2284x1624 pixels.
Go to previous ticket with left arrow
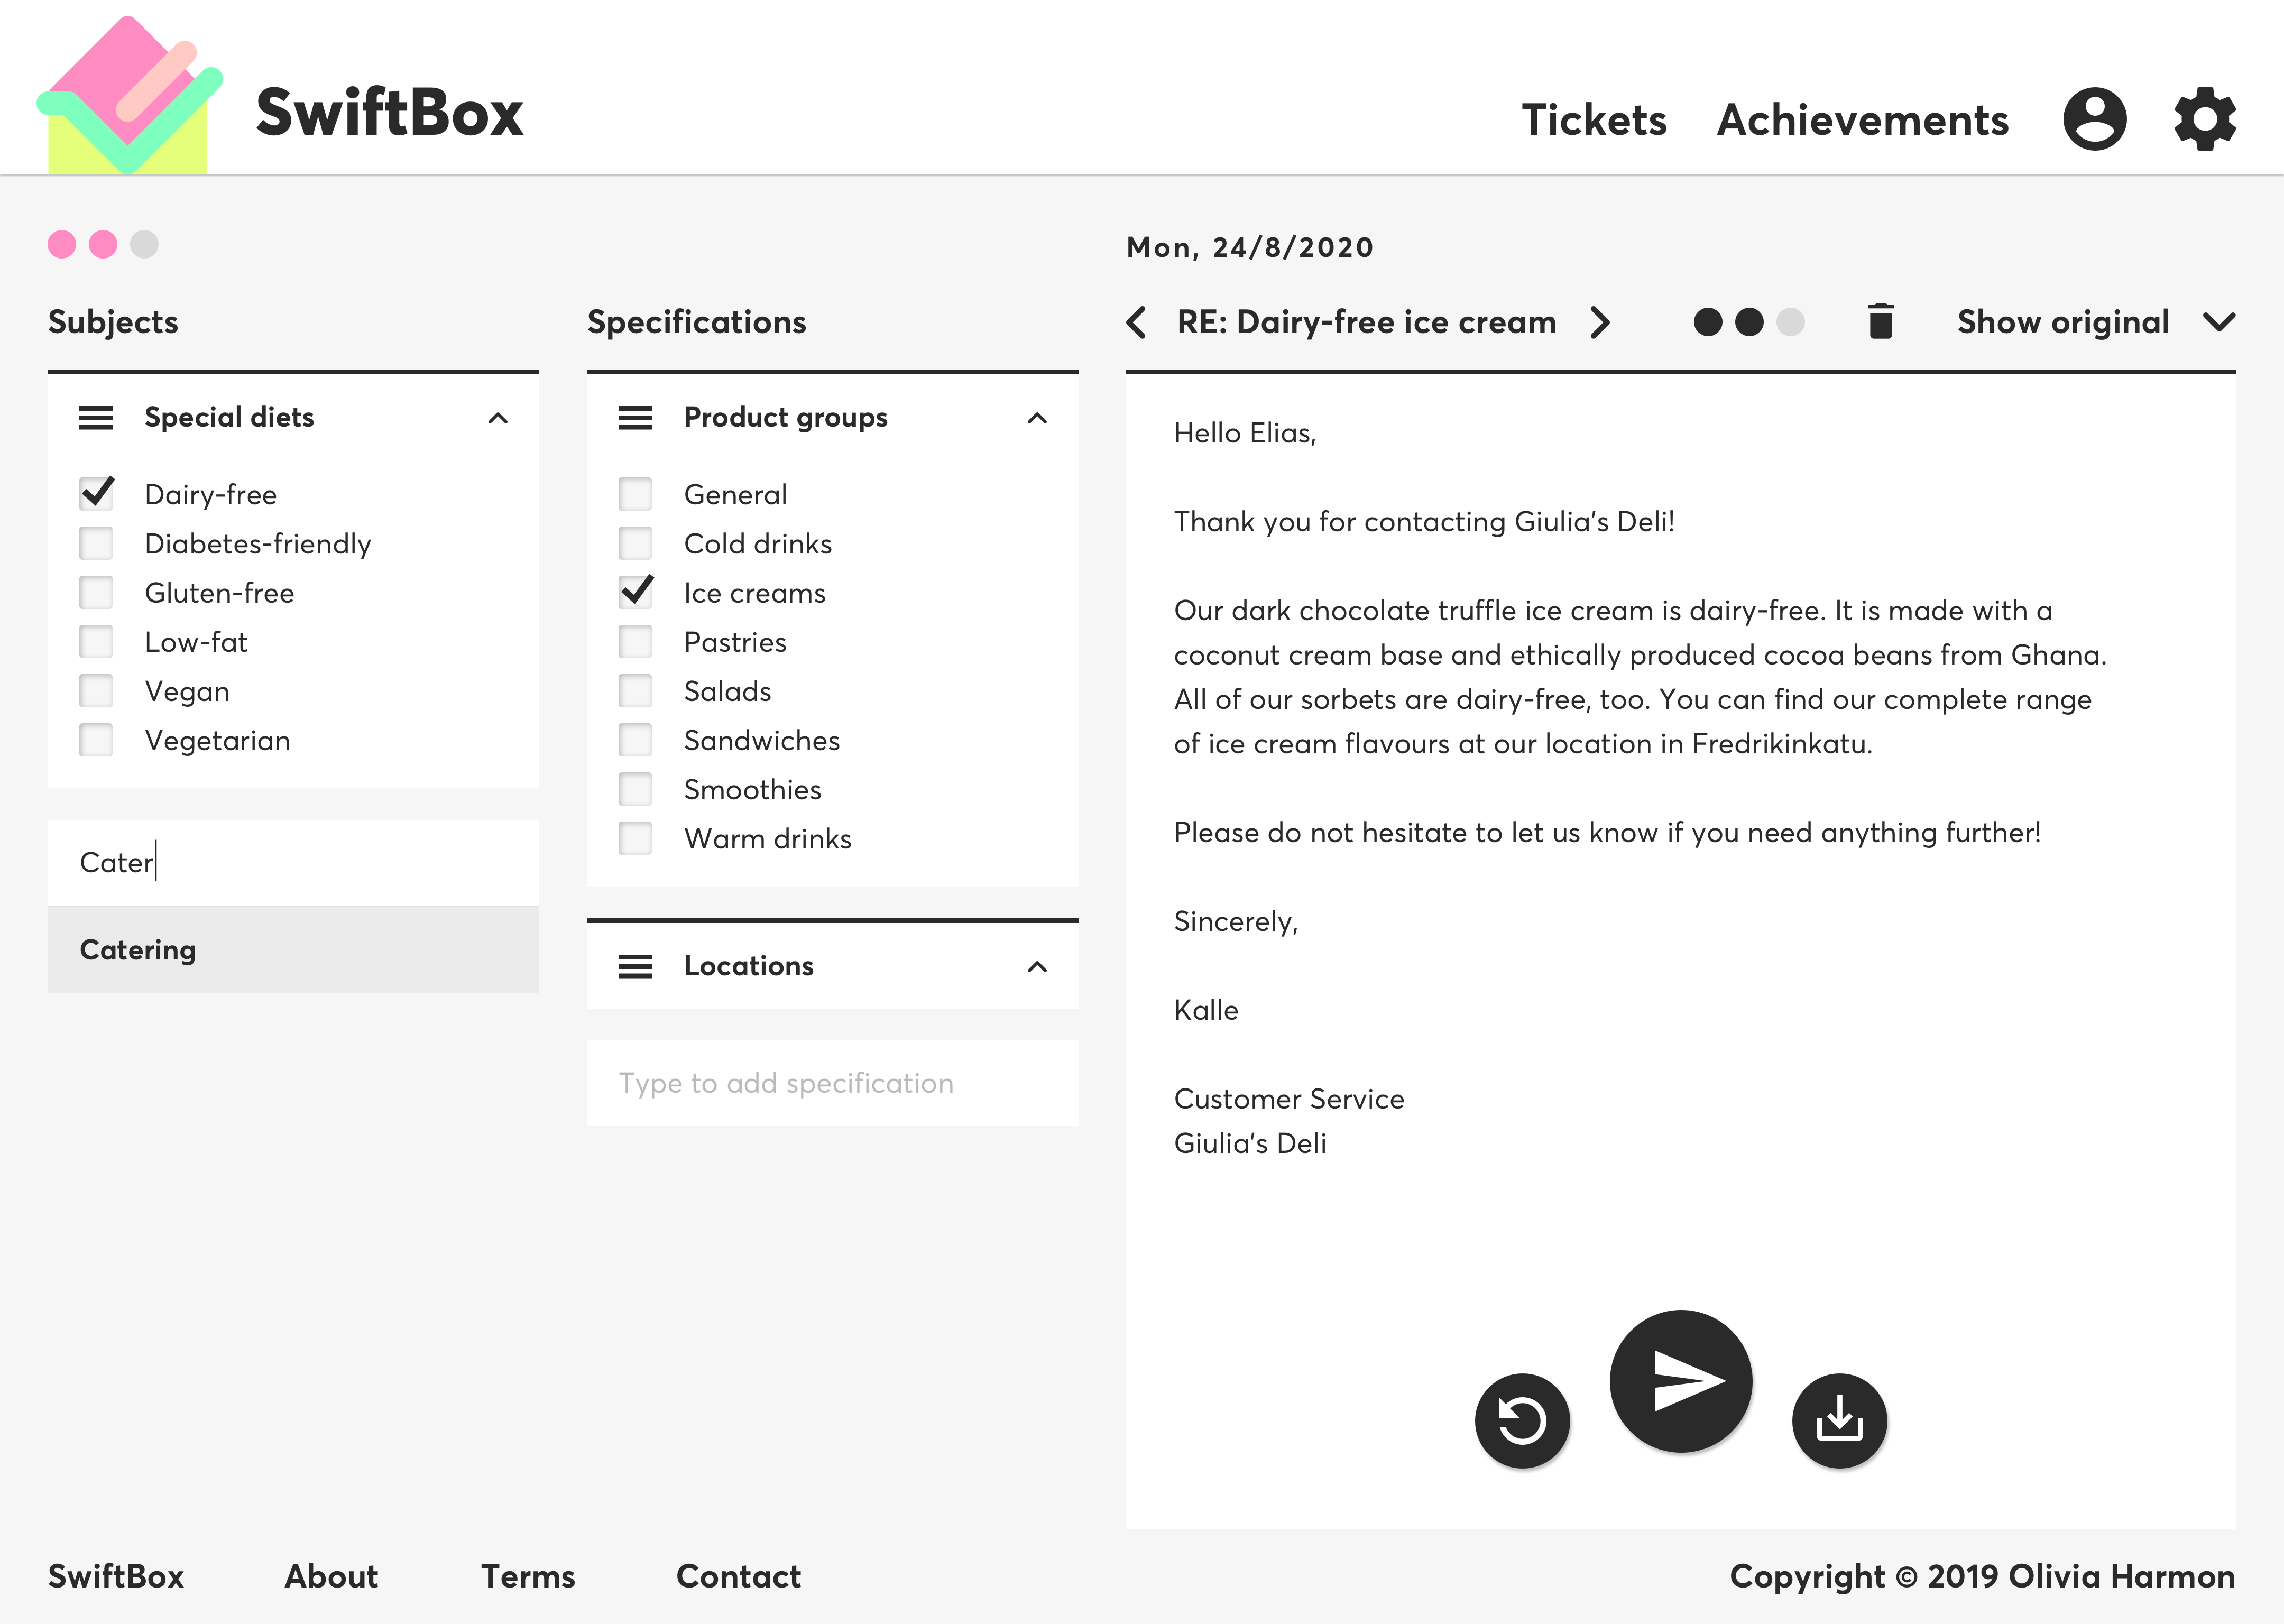[1136, 322]
